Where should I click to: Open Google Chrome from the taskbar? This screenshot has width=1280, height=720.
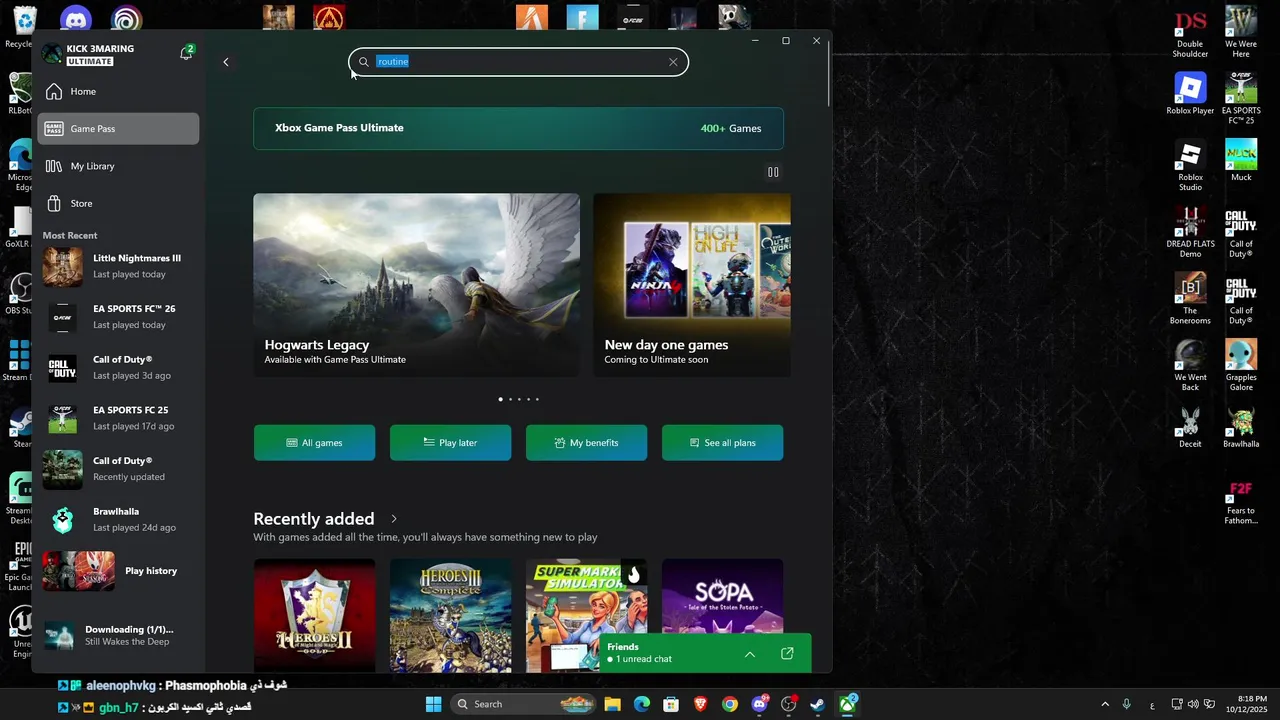730,704
